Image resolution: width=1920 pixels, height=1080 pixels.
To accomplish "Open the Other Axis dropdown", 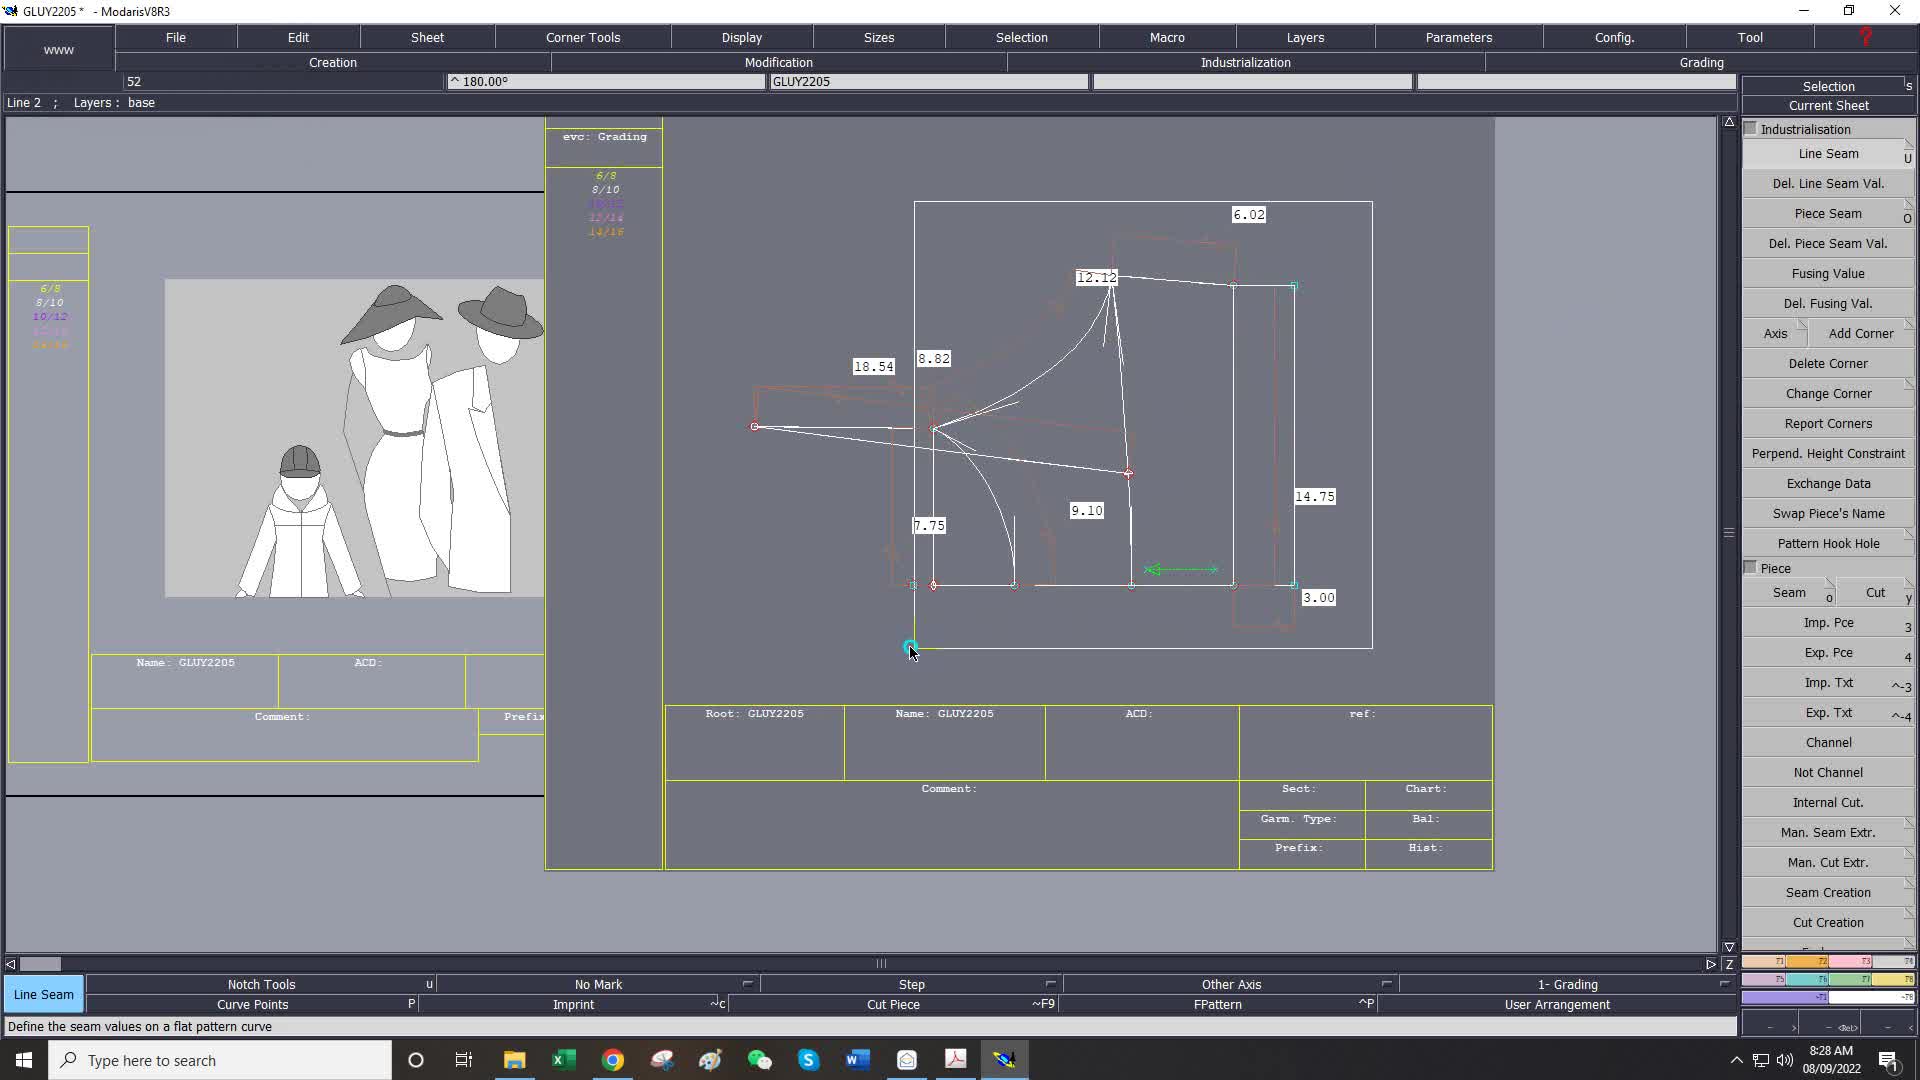I will pyautogui.click(x=1231, y=984).
